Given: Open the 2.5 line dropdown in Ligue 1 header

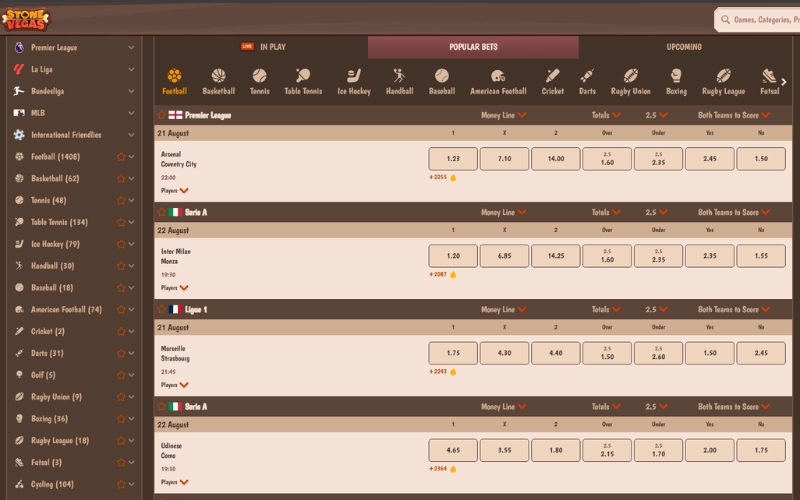Looking at the screenshot, I should click(x=656, y=310).
